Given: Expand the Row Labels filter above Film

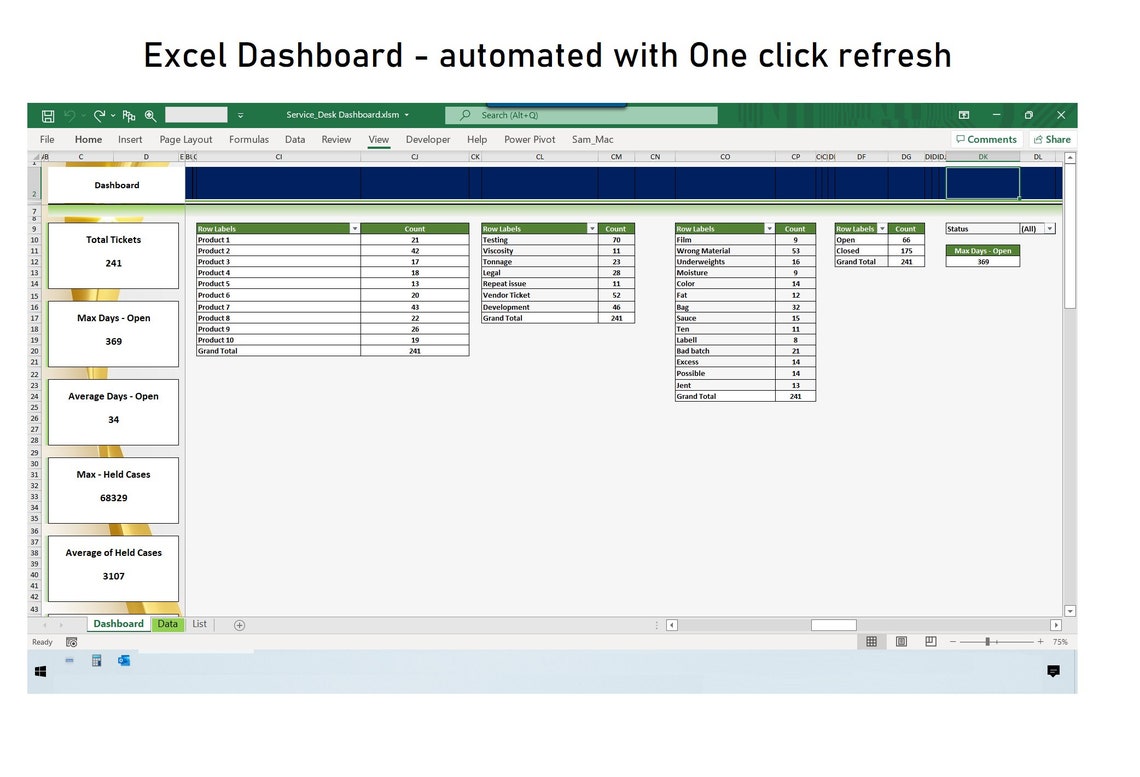Looking at the screenshot, I should coord(768,228).
